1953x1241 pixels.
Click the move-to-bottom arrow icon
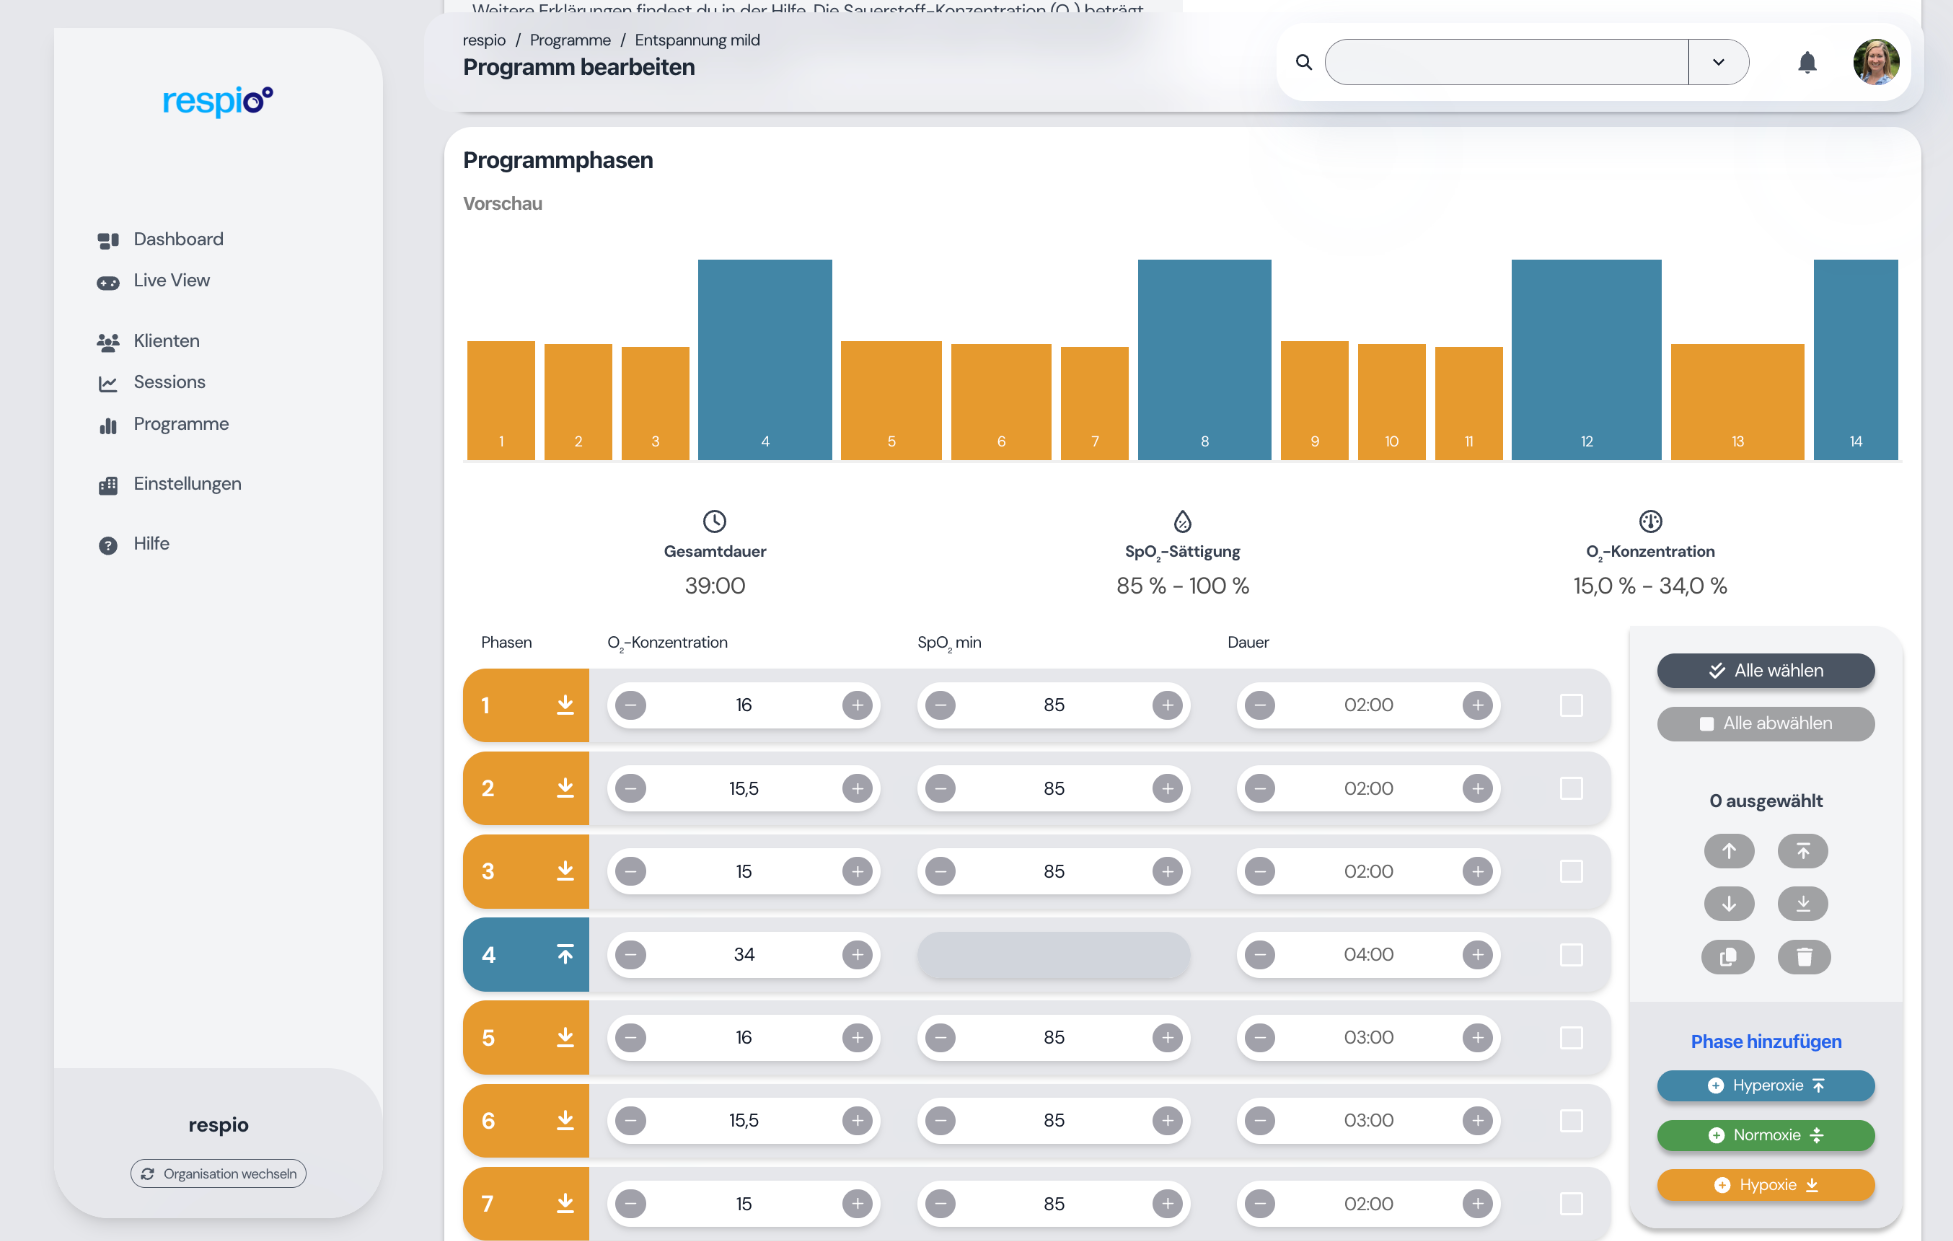click(1803, 904)
